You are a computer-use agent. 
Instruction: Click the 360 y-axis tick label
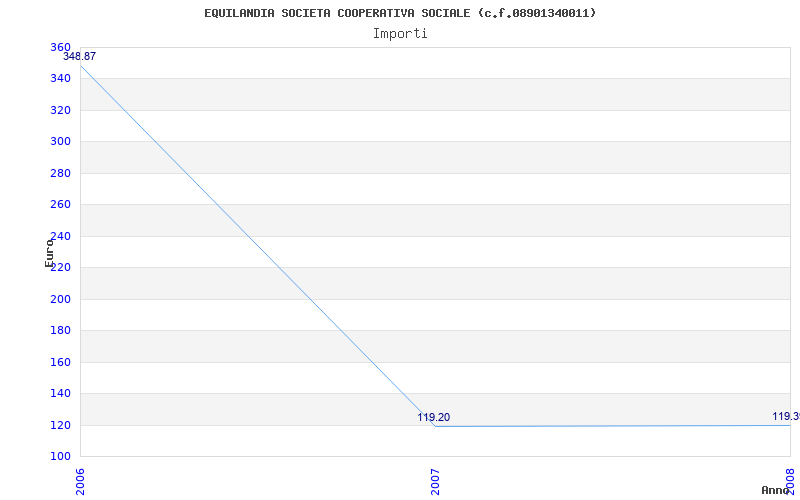(60, 47)
